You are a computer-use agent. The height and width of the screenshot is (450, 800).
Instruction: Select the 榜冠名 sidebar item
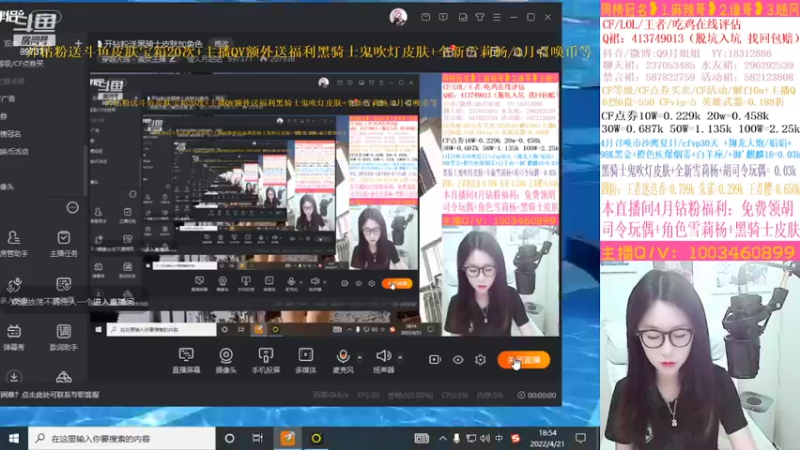pyautogui.click(x=11, y=134)
